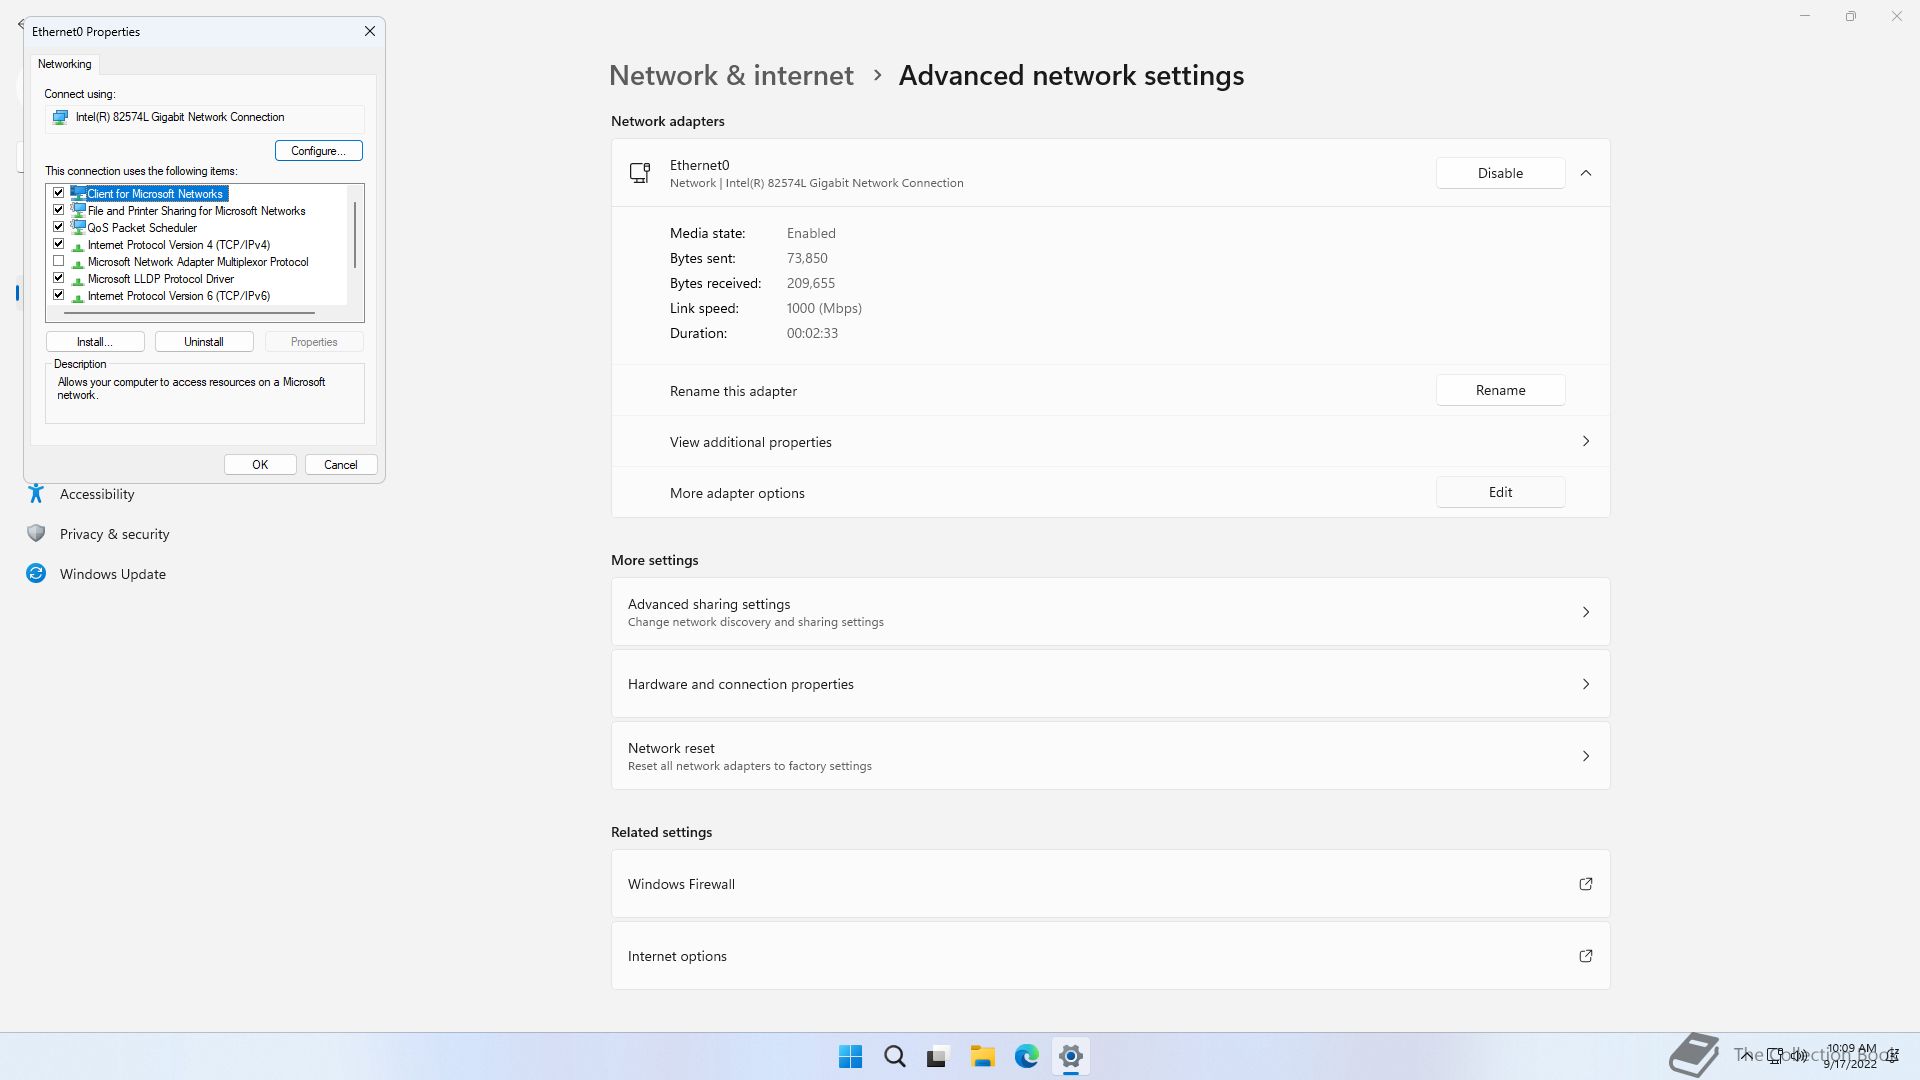Click Client for Microsoft Networks item icon
The image size is (1920, 1080).
78,193
